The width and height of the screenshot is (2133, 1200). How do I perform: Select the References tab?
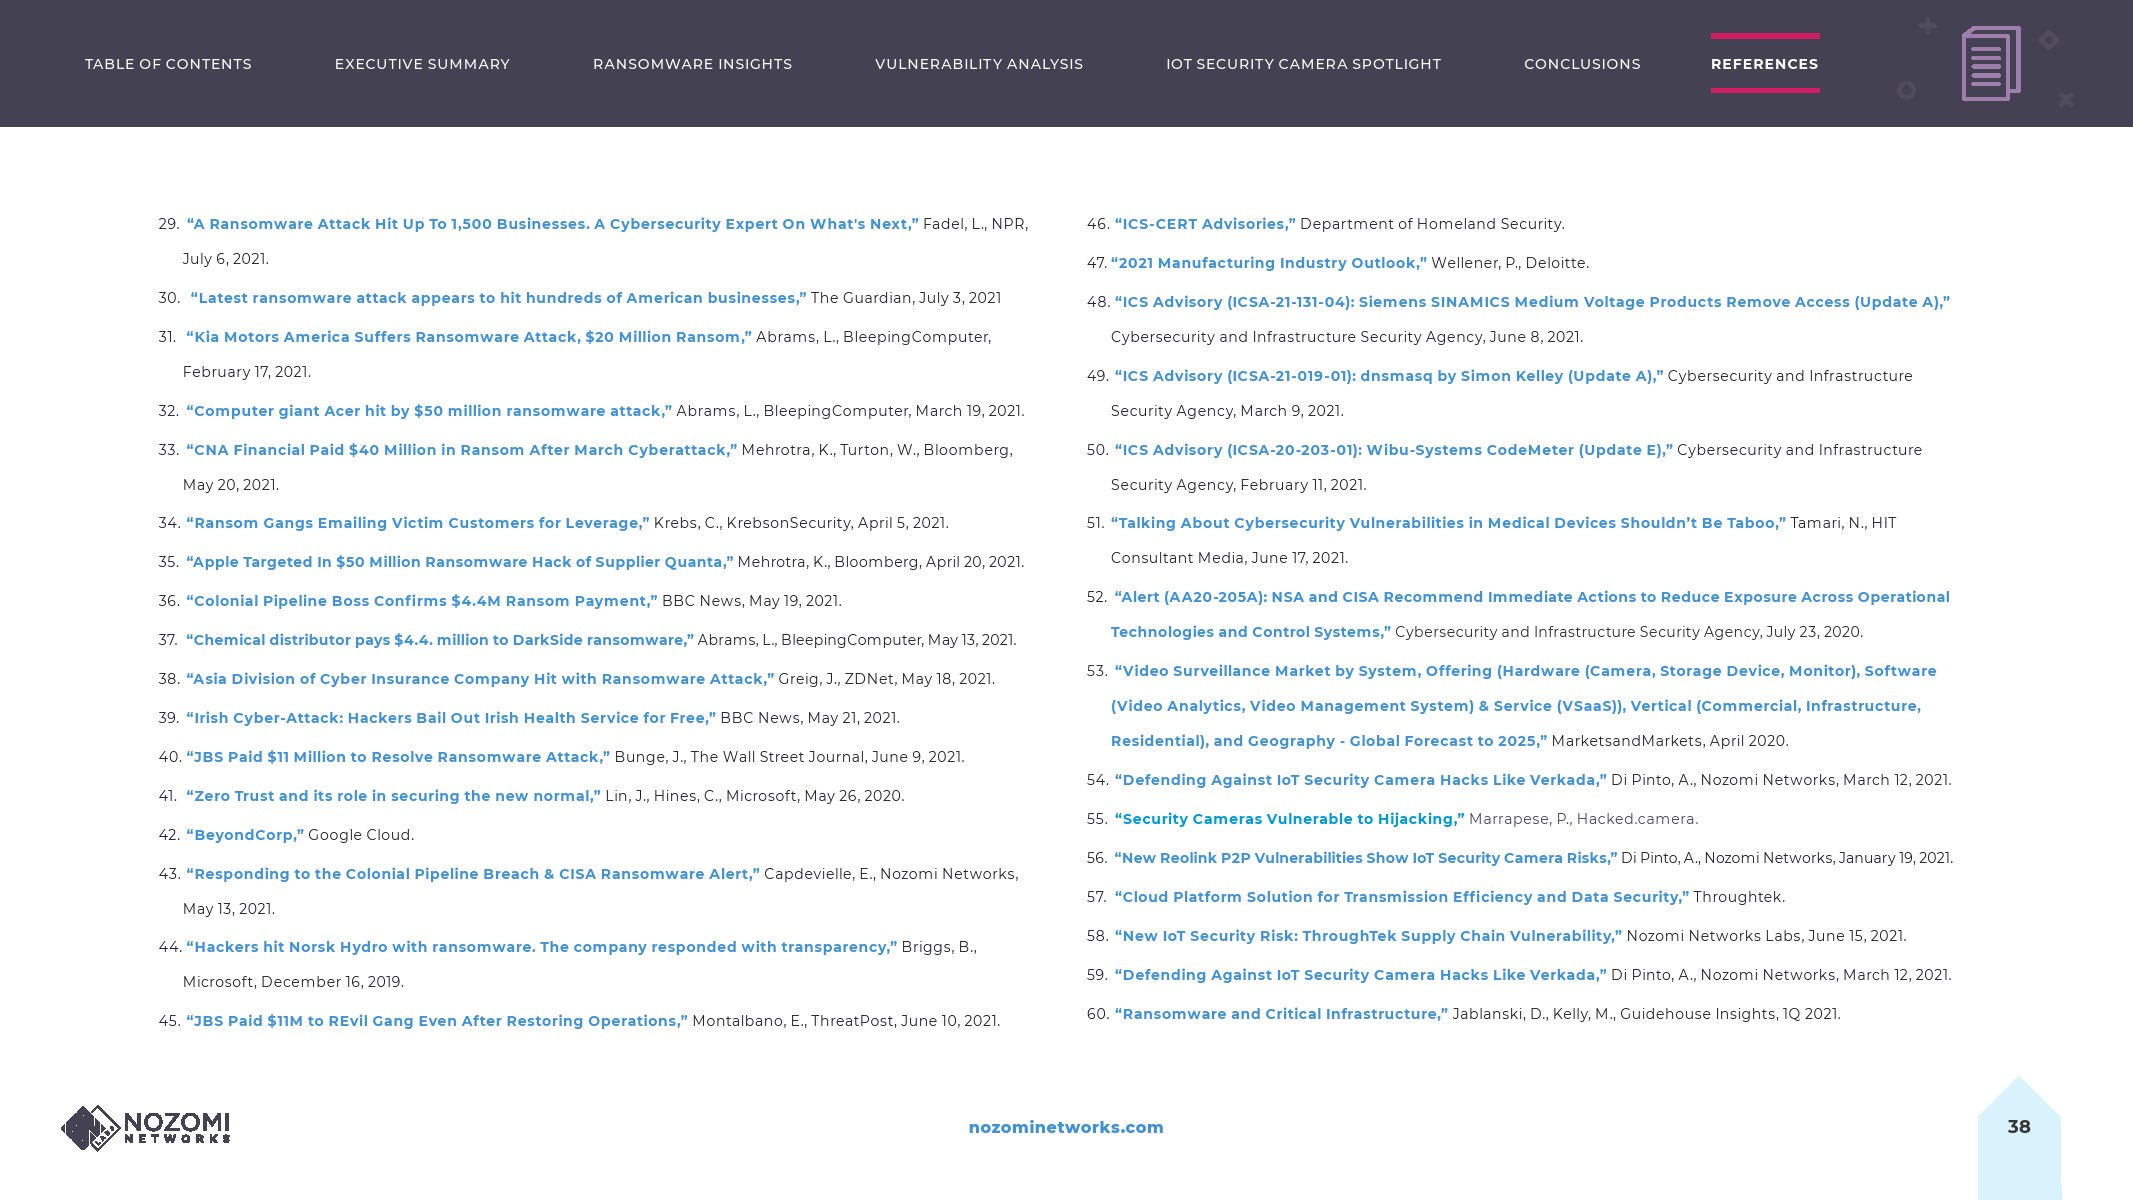point(1764,64)
